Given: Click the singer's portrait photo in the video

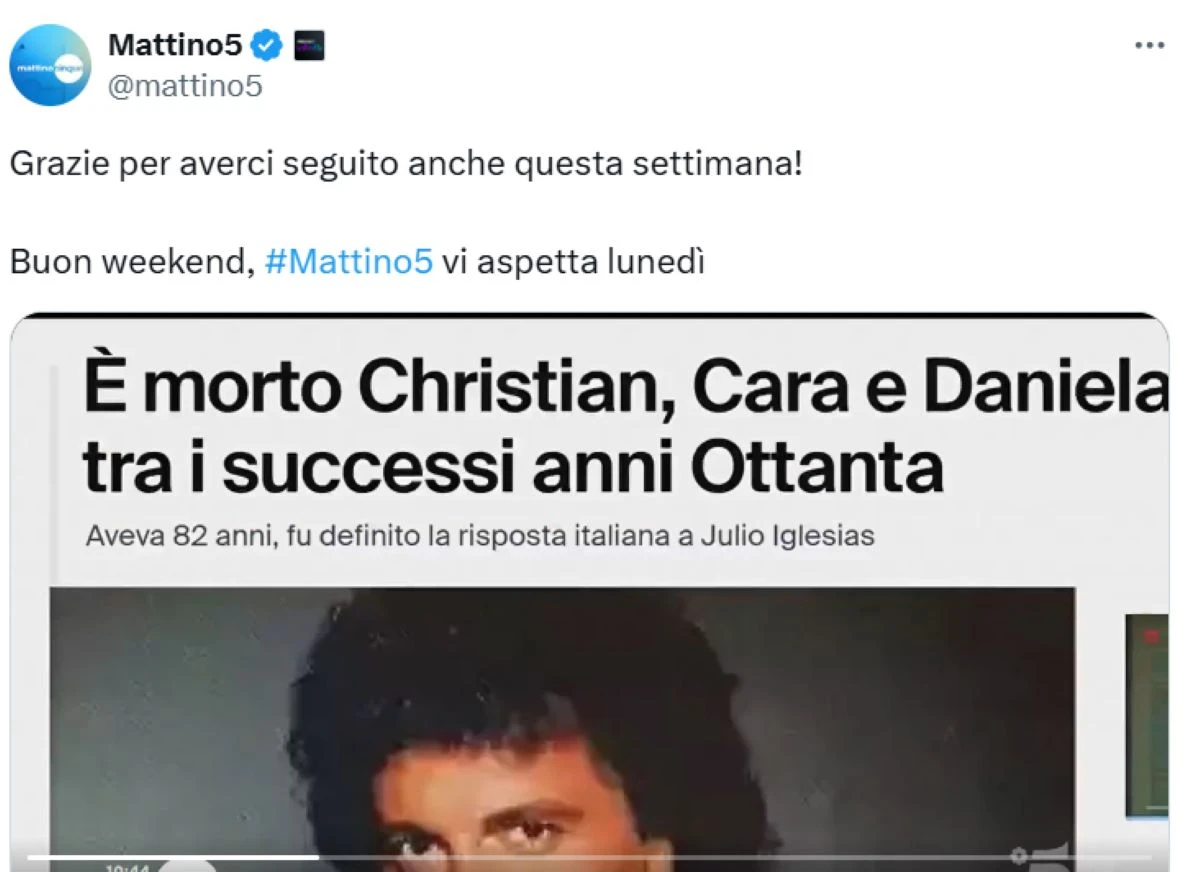Looking at the screenshot, I should pos(562,728).
